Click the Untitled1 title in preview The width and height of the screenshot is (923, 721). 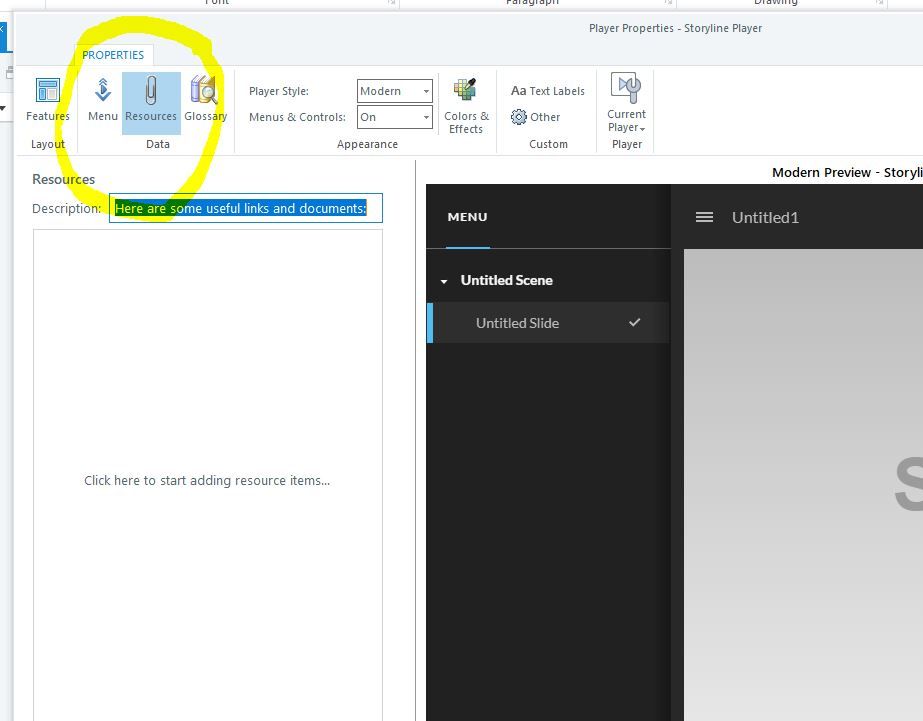coord(765,217)
